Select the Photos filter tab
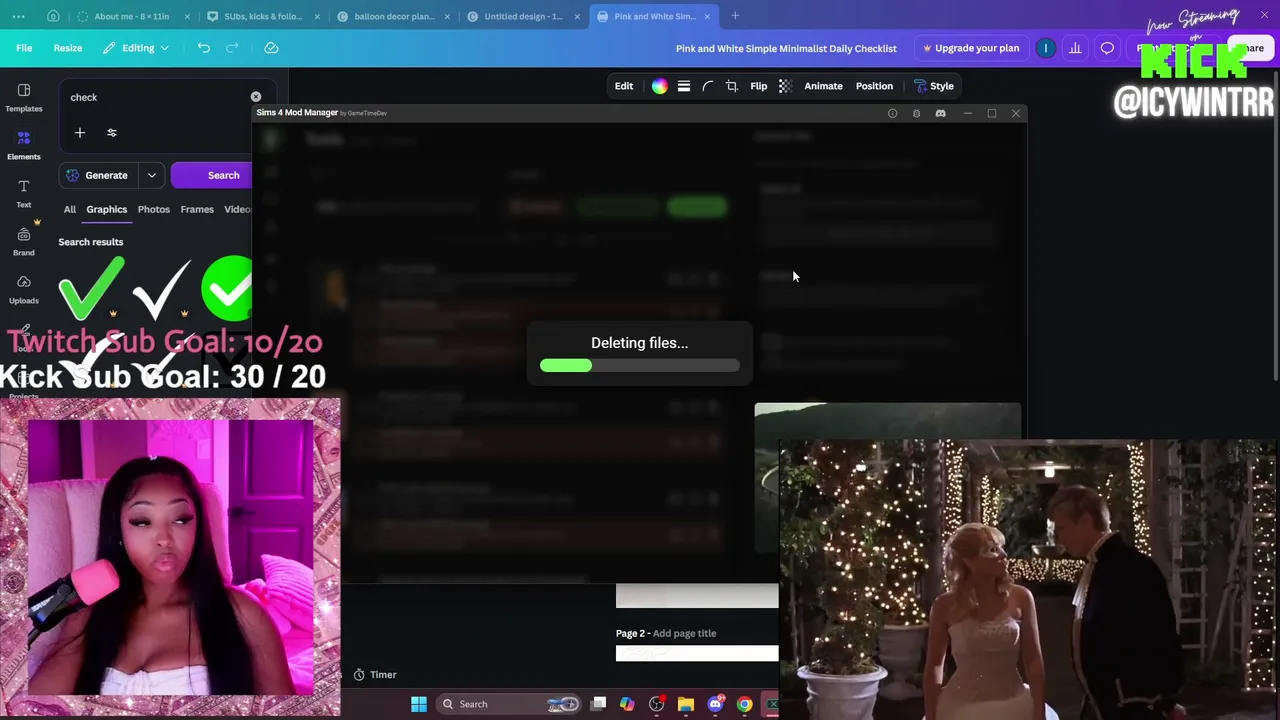The width and height of the screenshot is (1280, 720). [154, 209]
